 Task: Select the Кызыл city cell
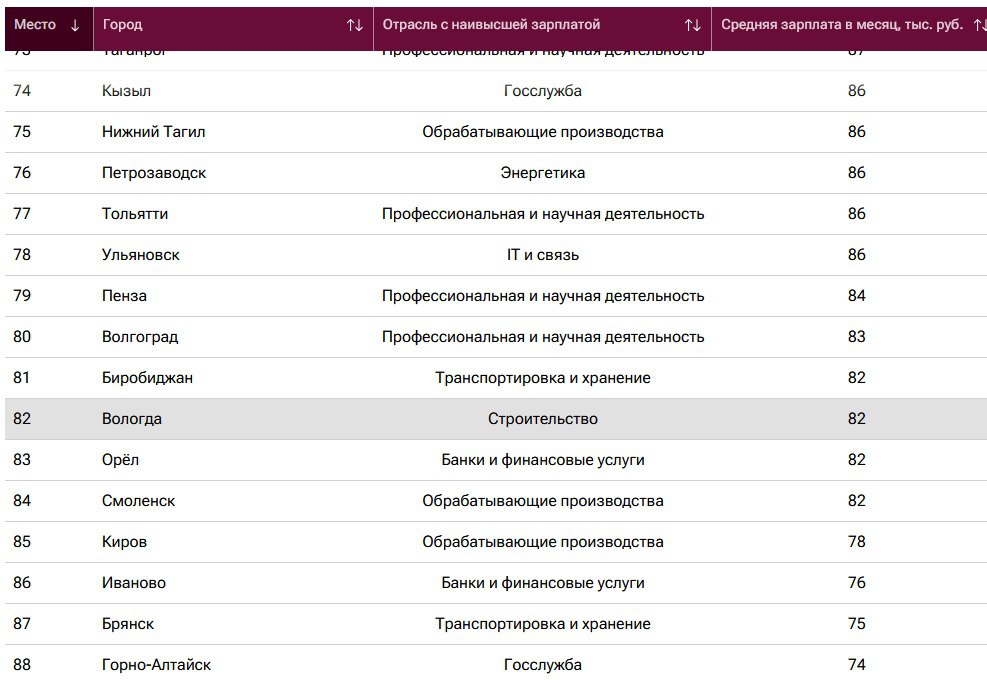click(127, 91)
